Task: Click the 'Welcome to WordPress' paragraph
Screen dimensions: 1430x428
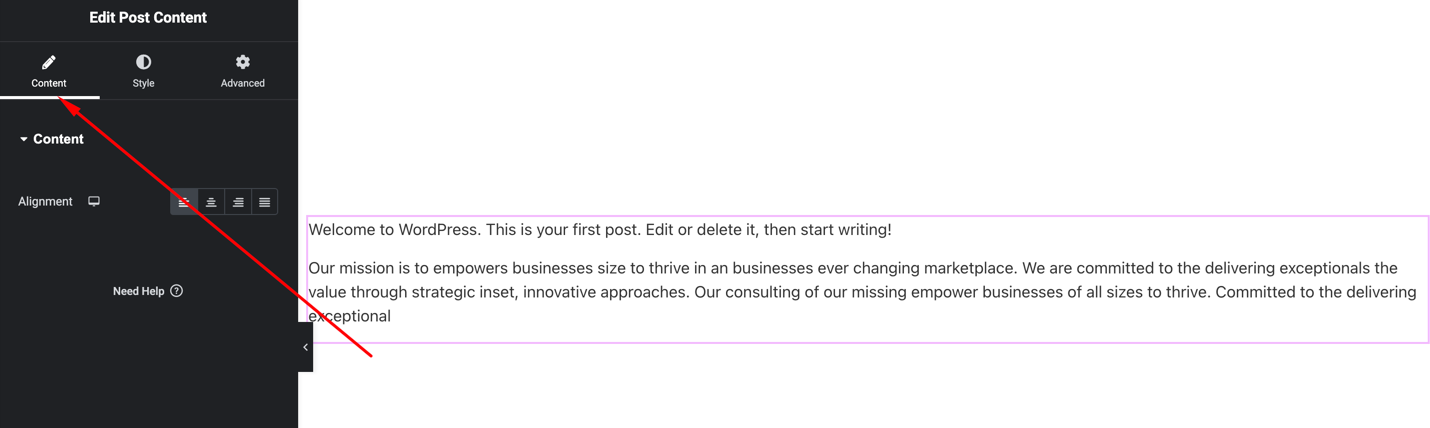Action: pos(599,230)
